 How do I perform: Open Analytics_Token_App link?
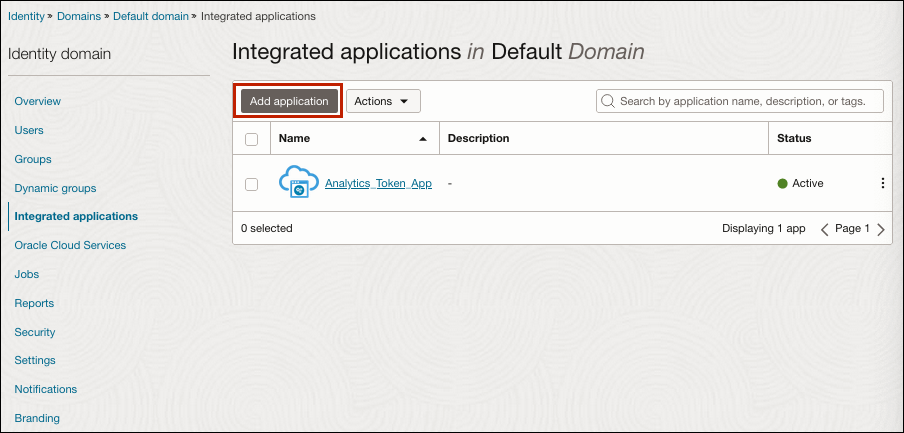point(378,183)
